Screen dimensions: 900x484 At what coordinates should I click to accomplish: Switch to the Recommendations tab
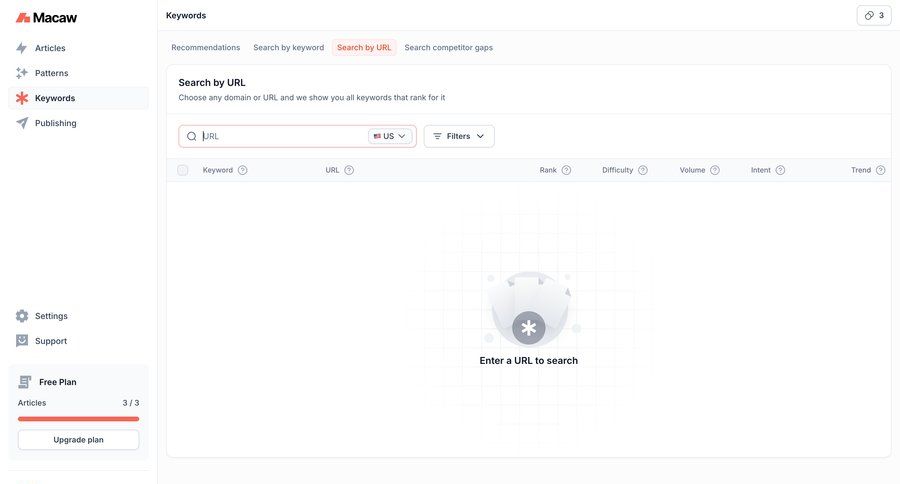tap(205, 47)
